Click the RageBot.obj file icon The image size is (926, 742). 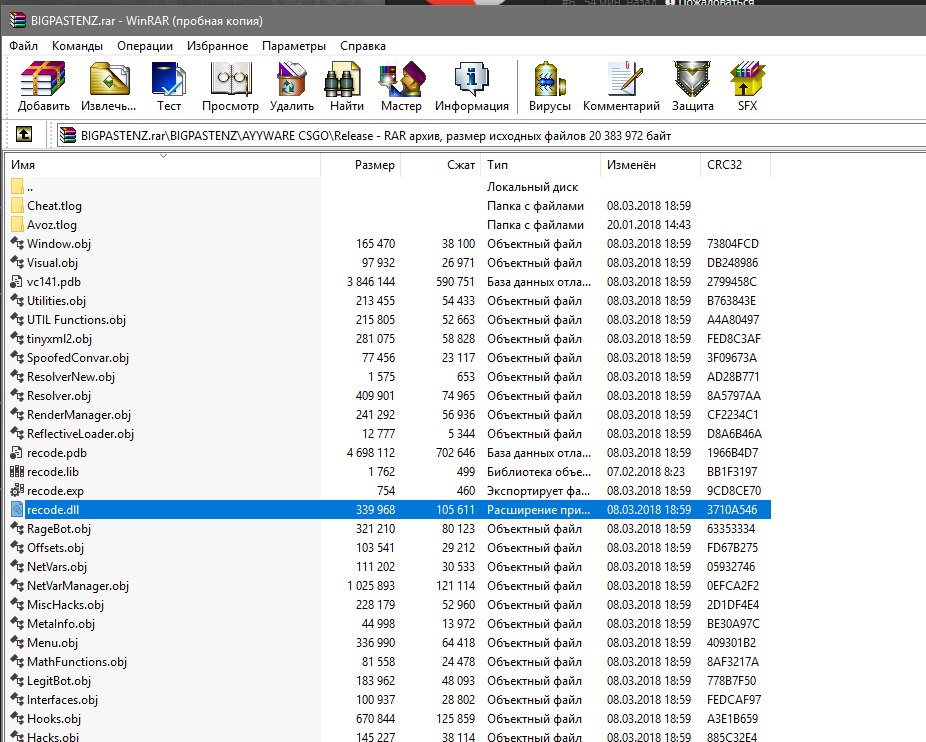[x=17, y=529]
